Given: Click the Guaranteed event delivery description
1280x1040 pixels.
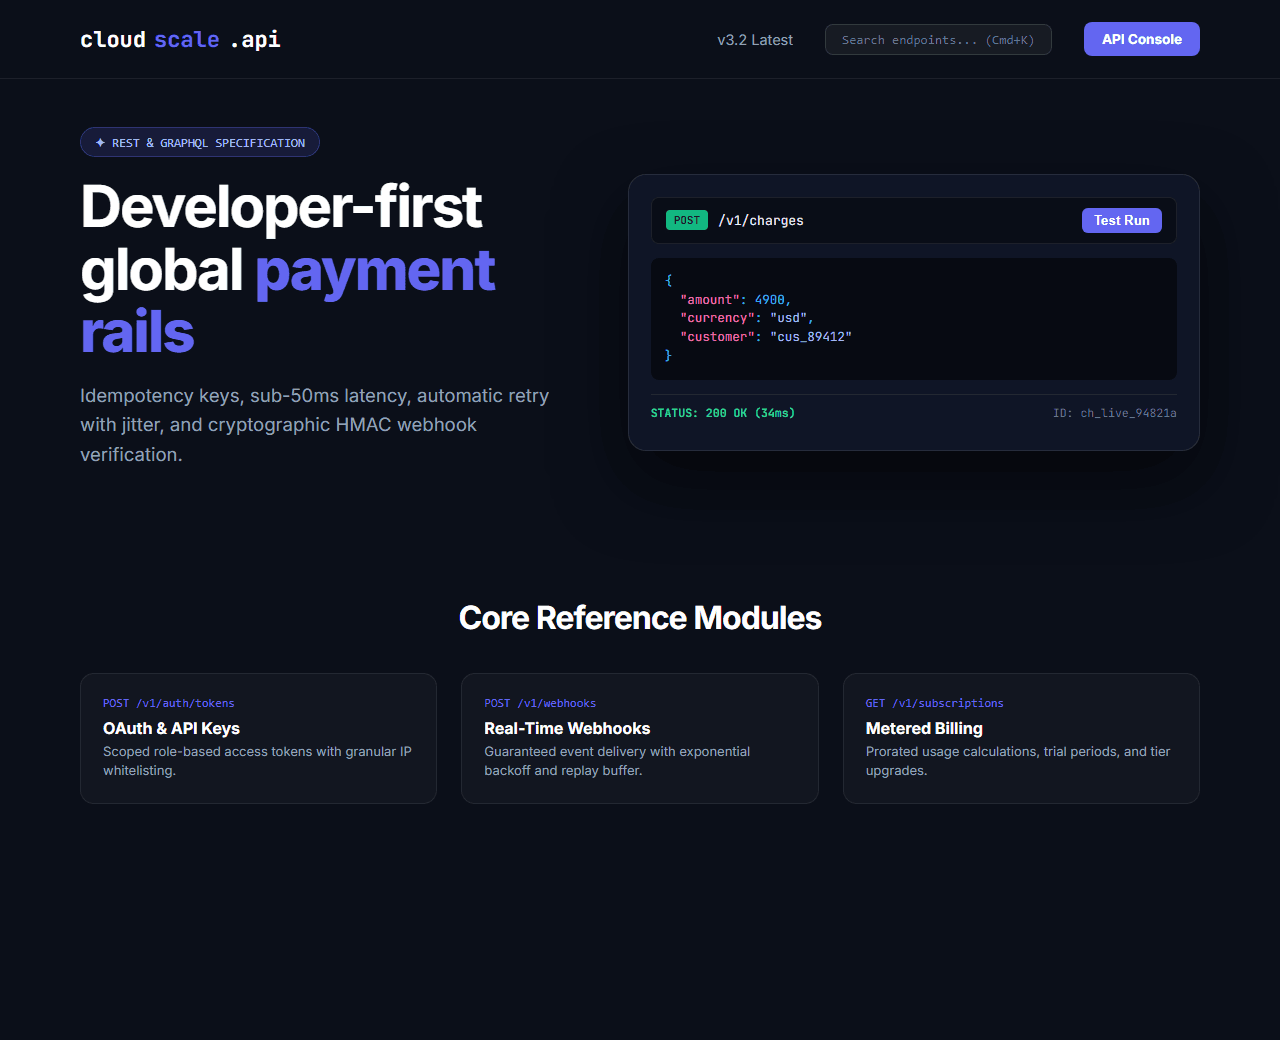Looking at the screenshot, I should click(x=617, y=761).
